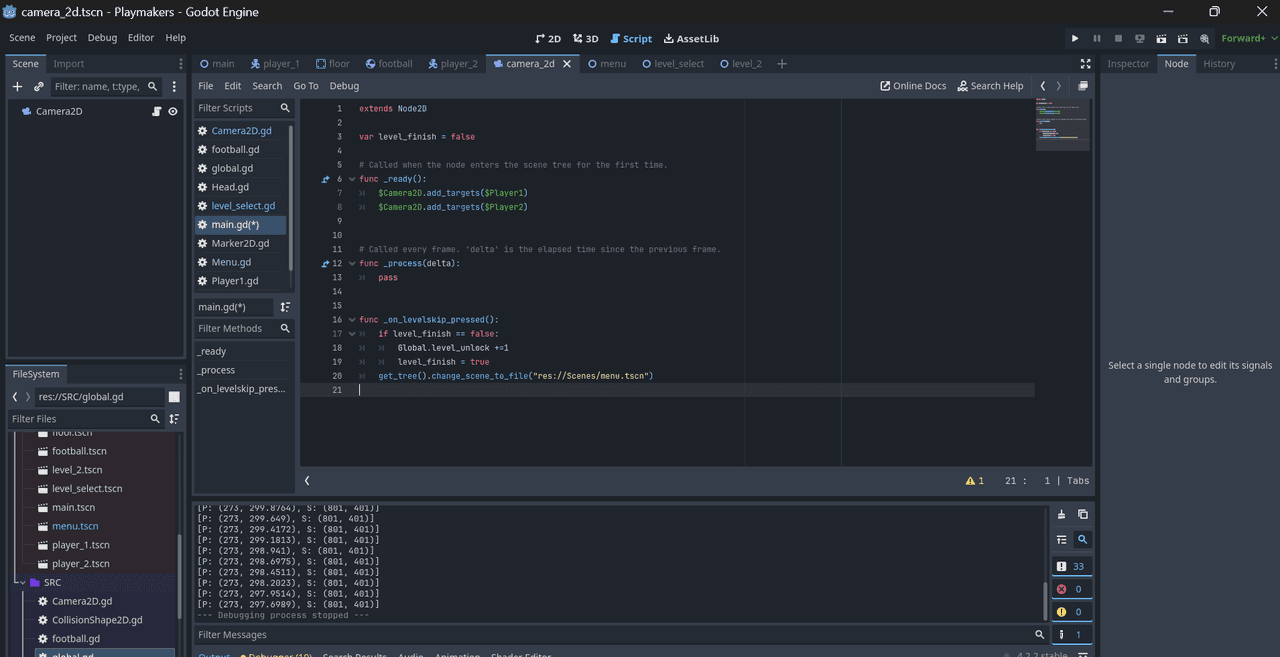The width and height of the screenshot is (1280, 657).
Task: Toggle visibility of the Camera2D node
Action: [173, 112]
